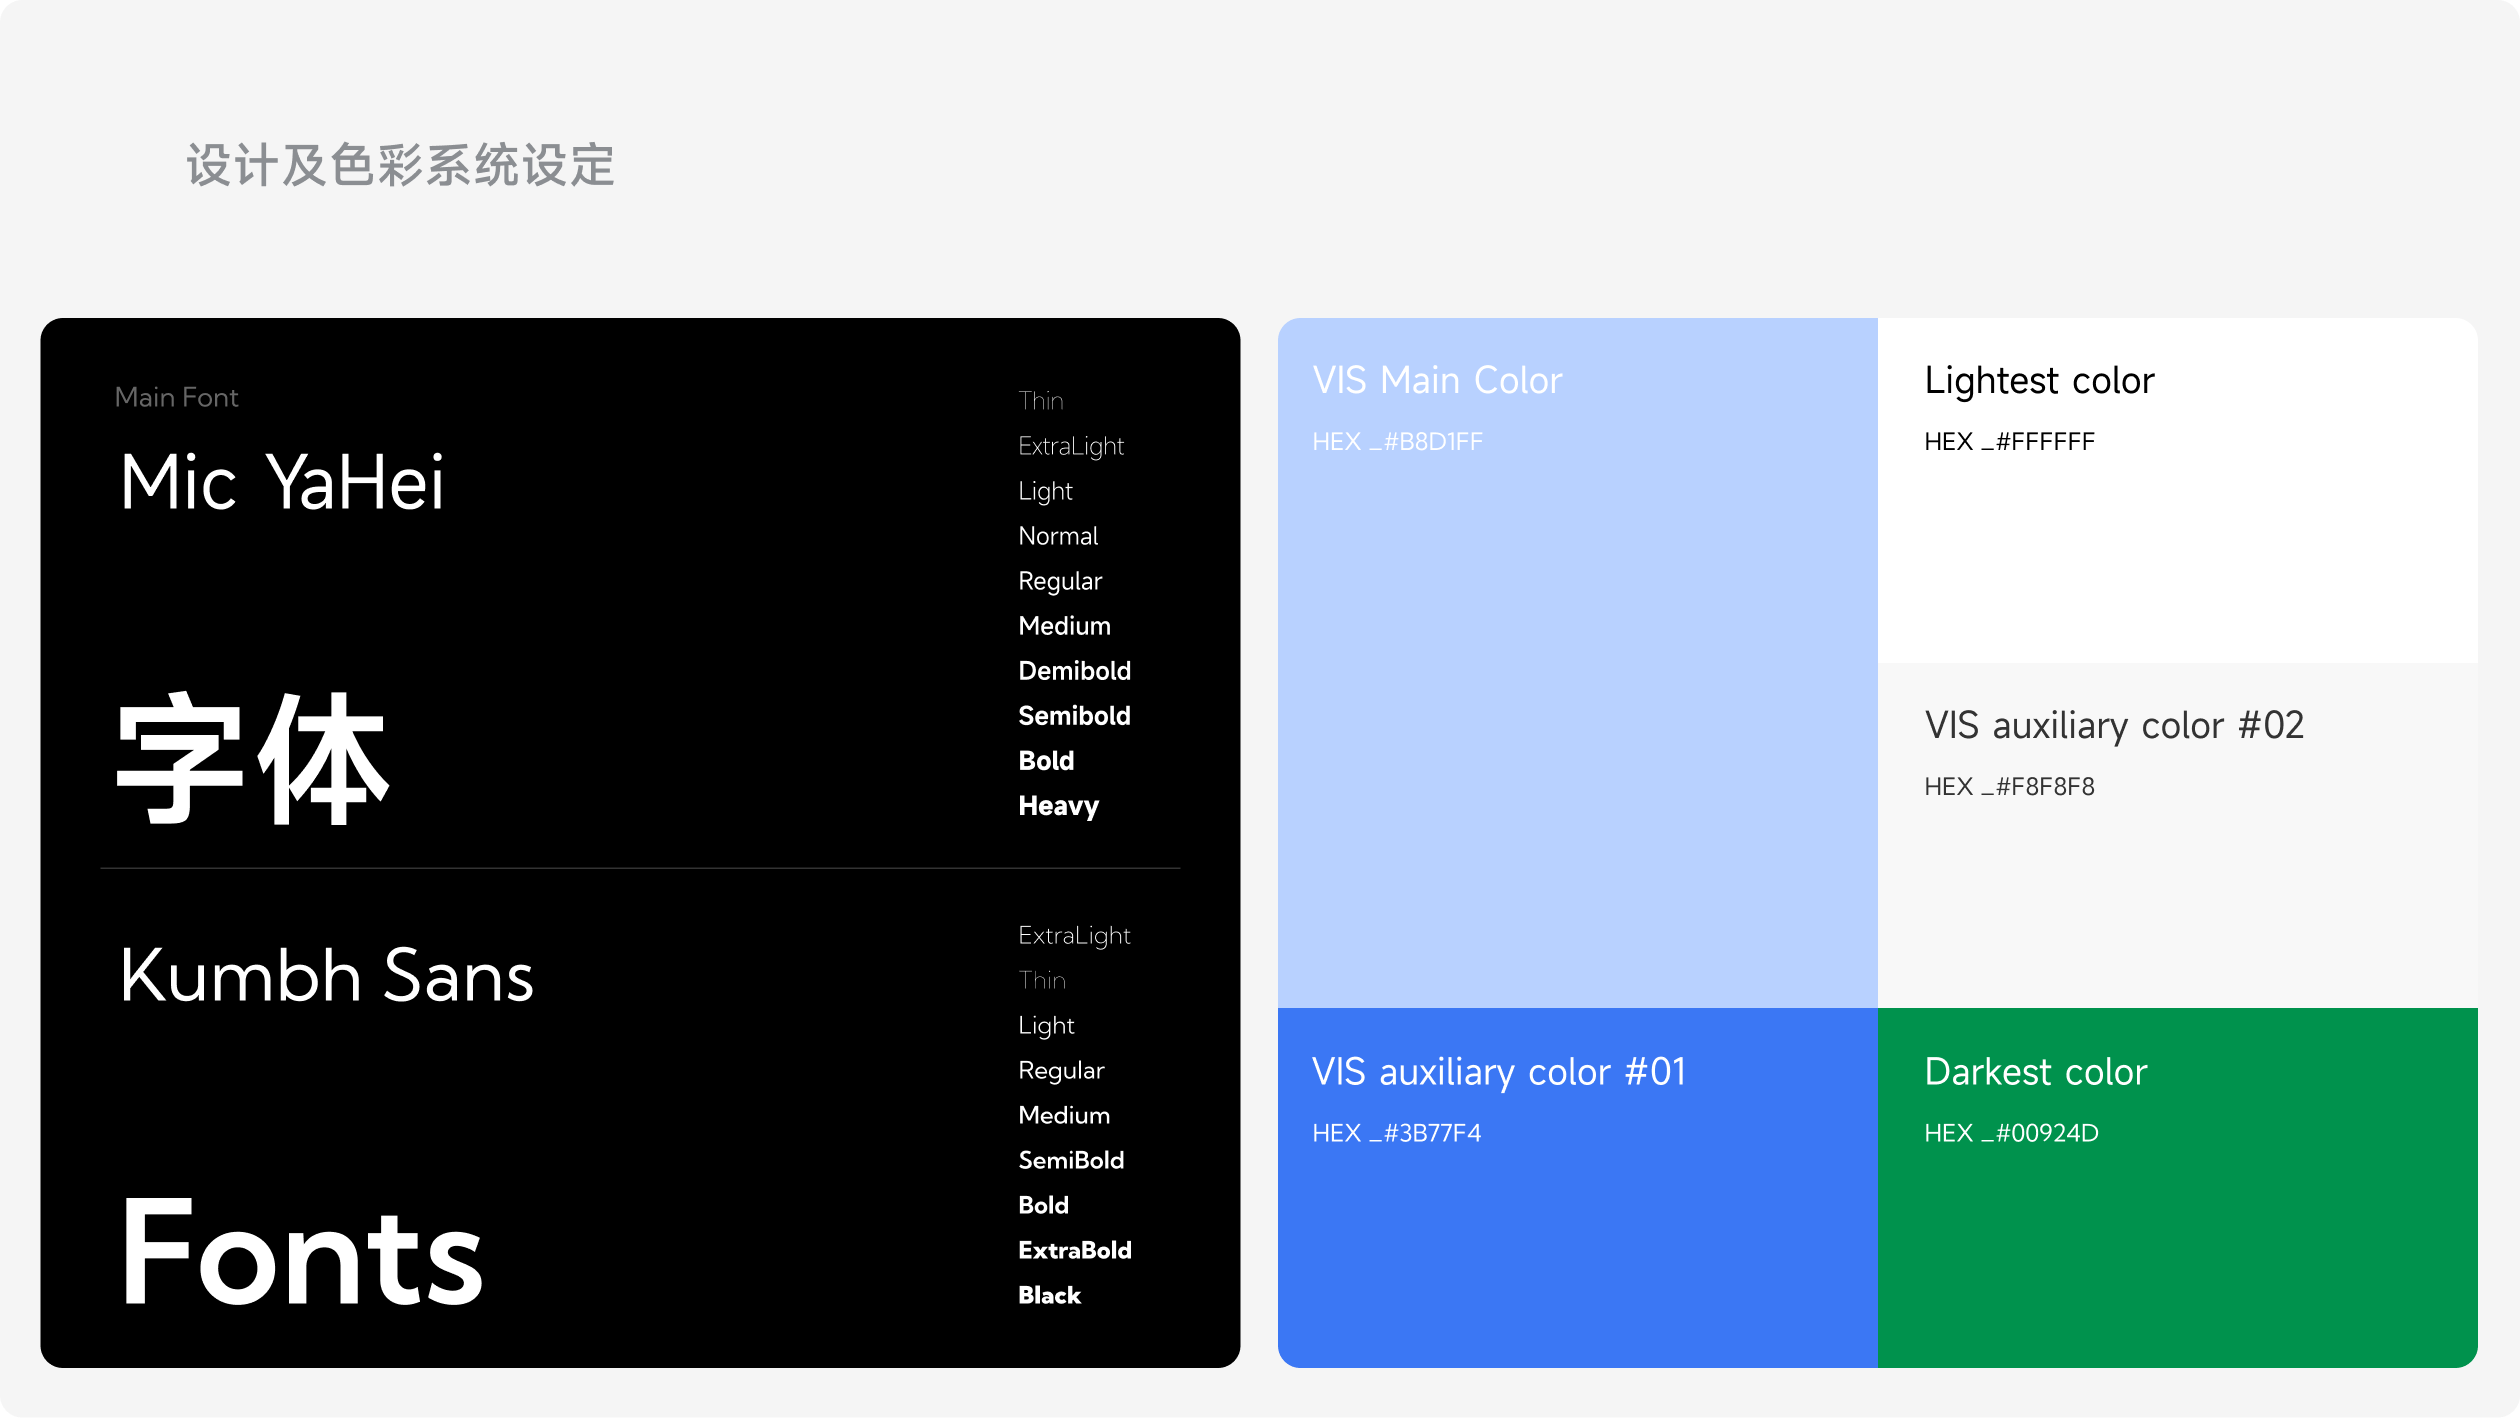Screen dimensions: 2520x1418
Task: Click the large Fonts sample text
Action: pyautogui.click(x=300, y=1253)
